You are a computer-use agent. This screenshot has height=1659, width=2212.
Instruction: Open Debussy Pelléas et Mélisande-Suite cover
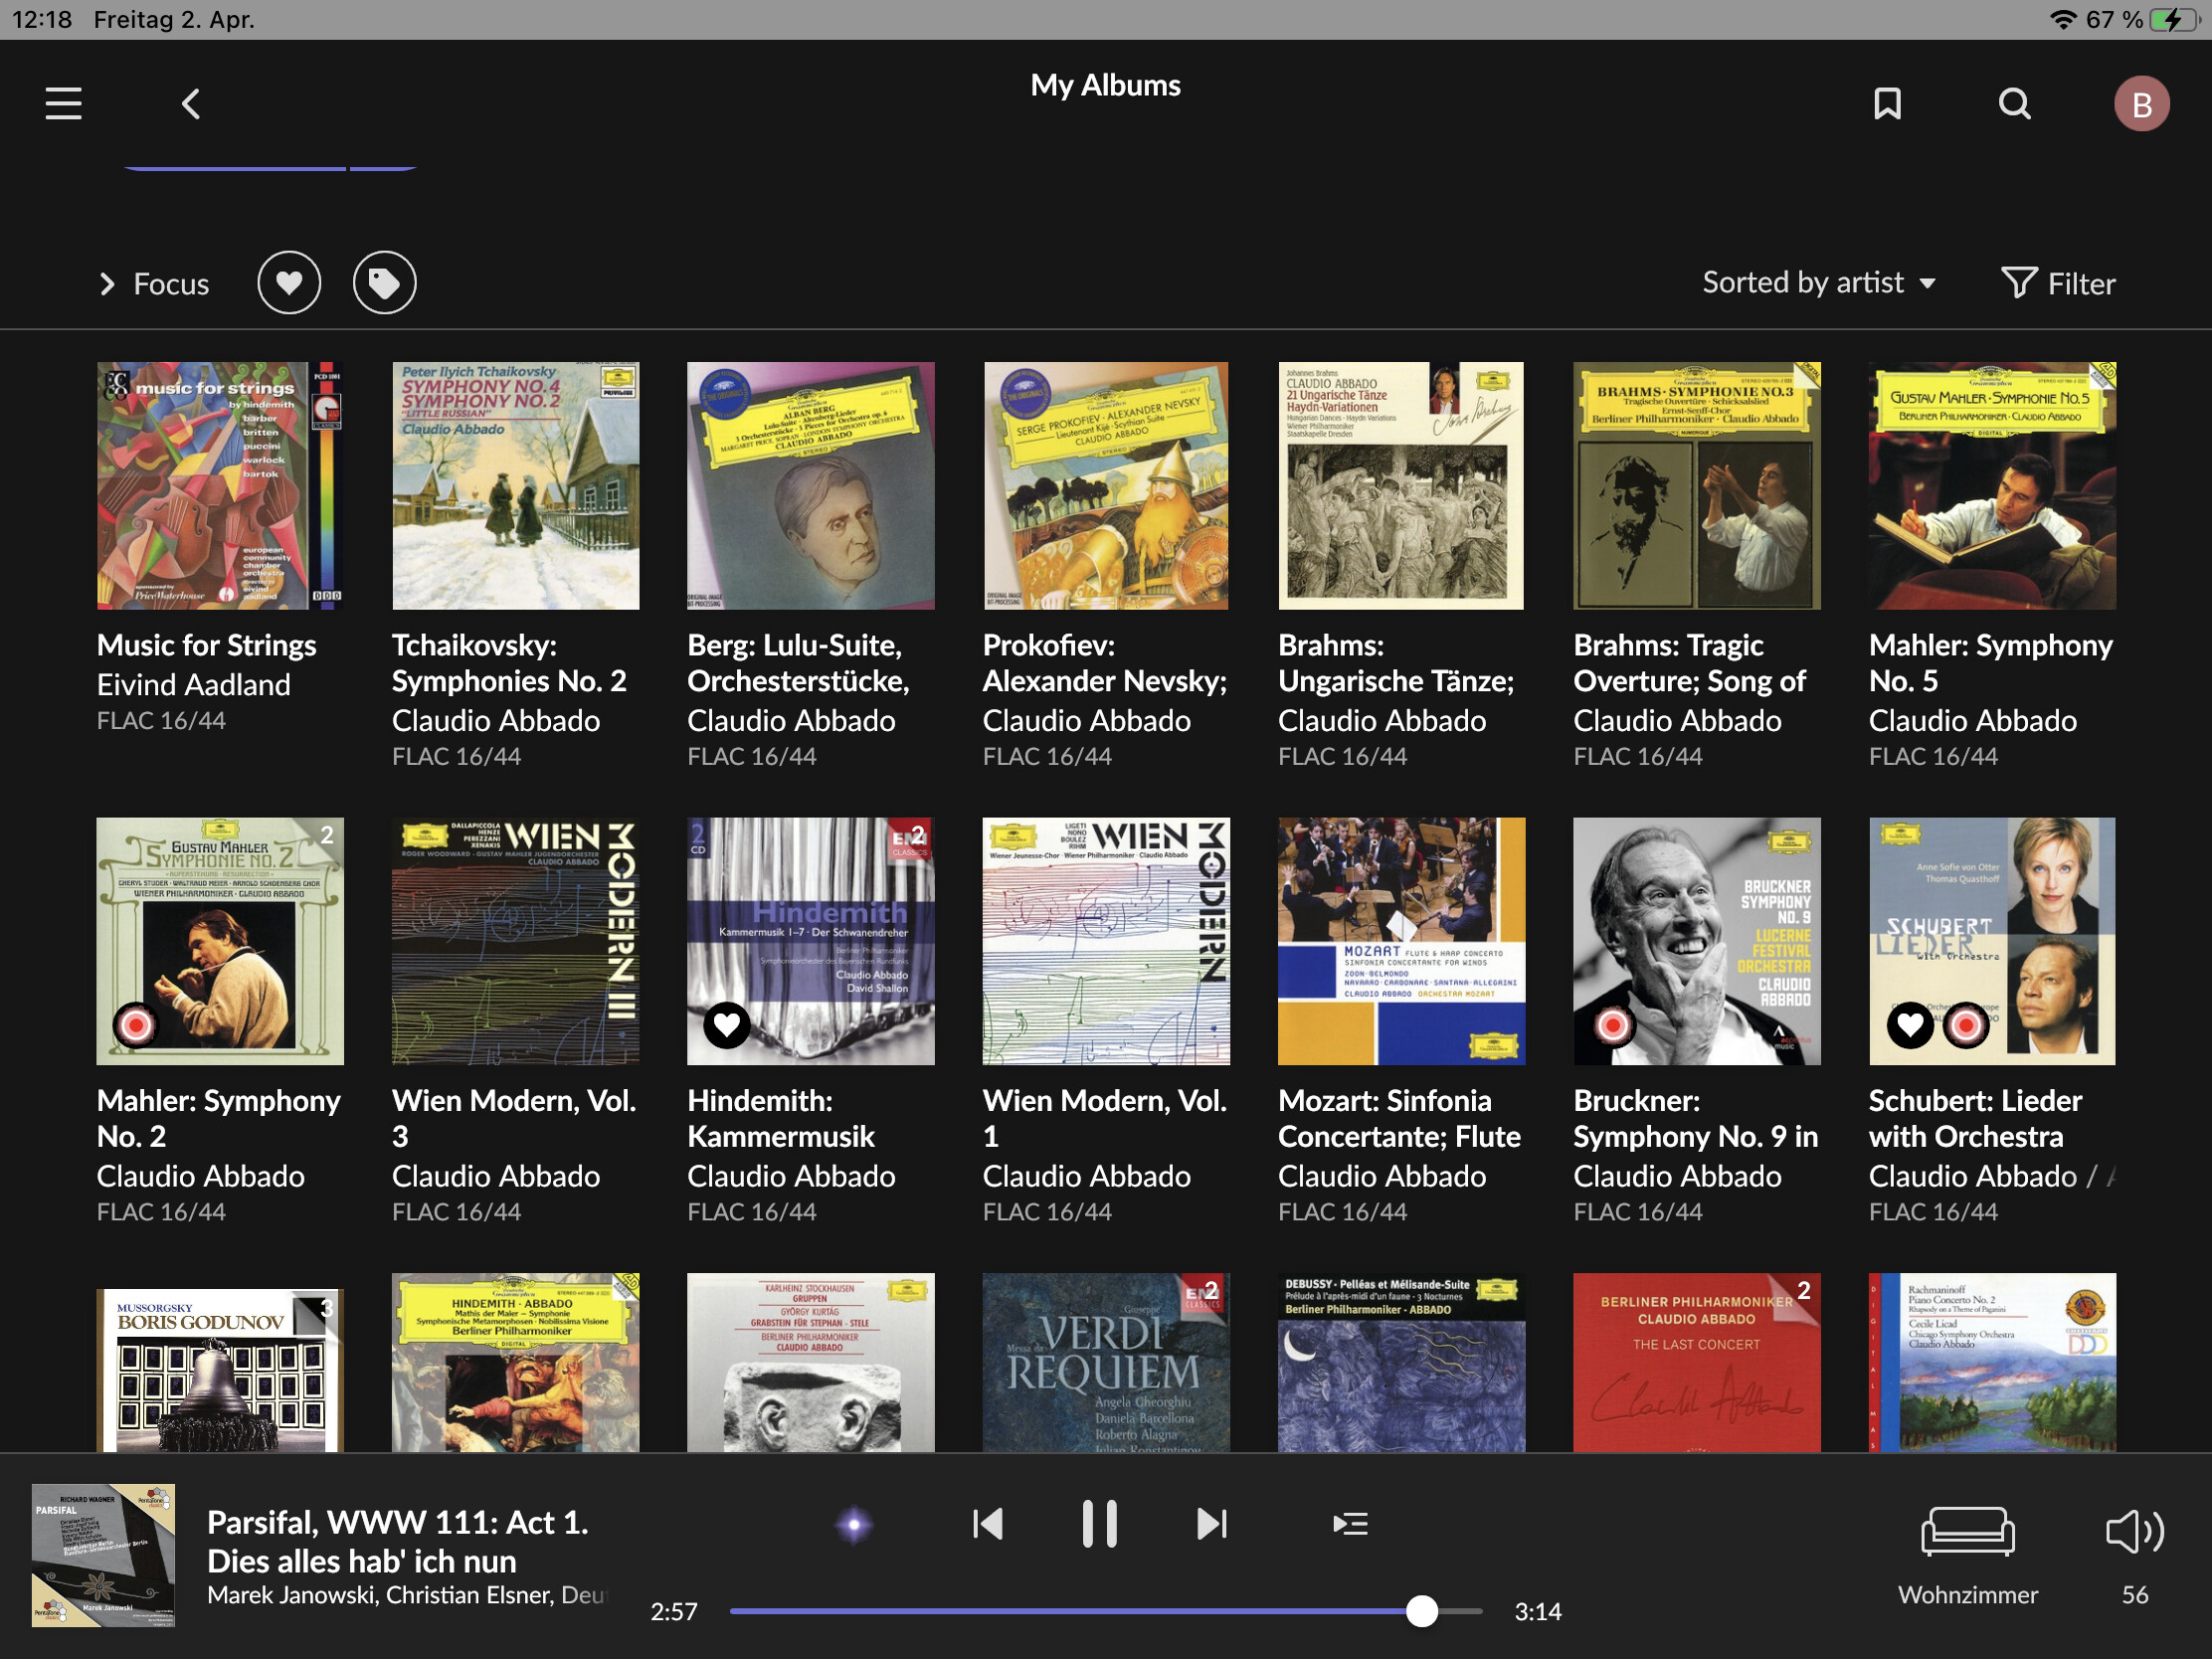[1401, 1363]
